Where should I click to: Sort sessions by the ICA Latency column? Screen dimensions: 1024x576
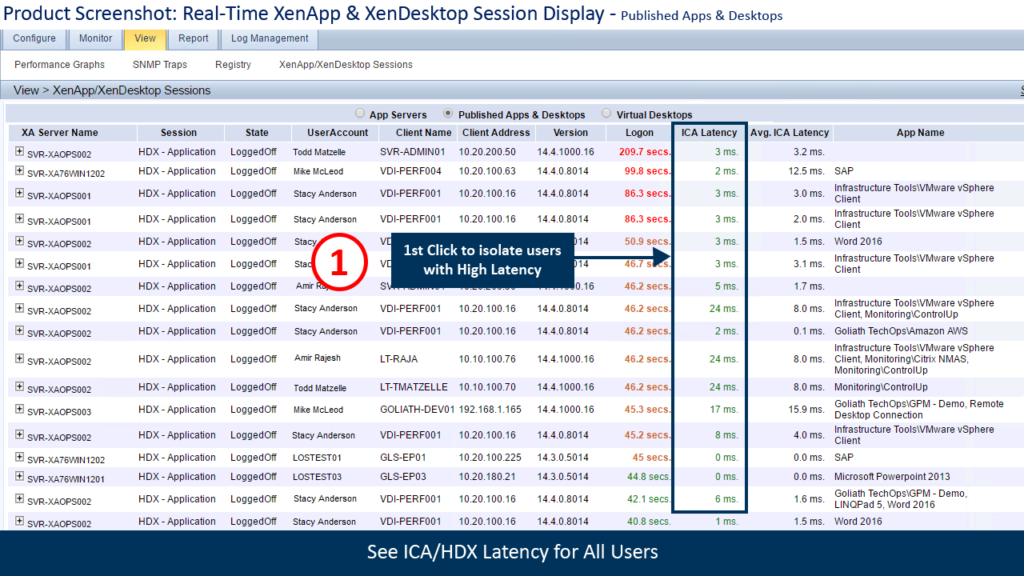click(708, 132)
